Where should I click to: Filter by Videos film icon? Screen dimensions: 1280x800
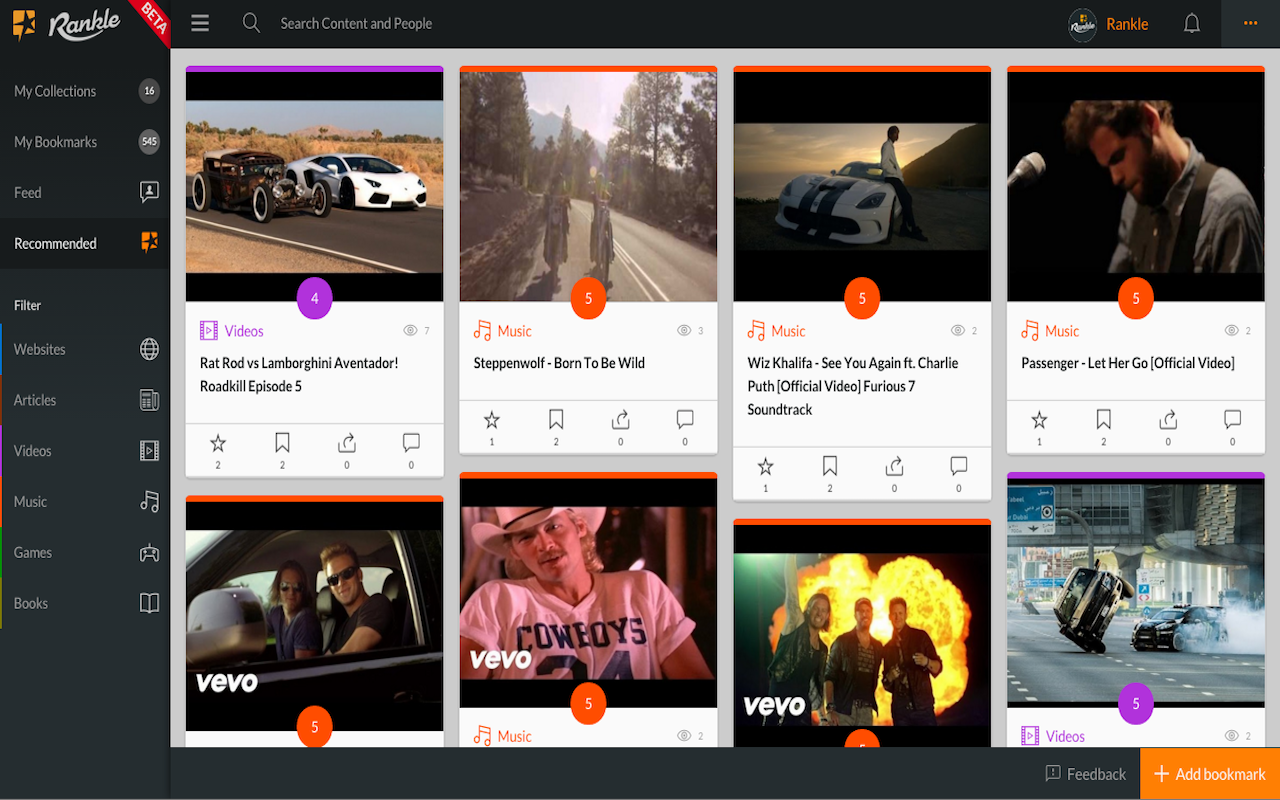pyautogui.click(x=149, y=451)
